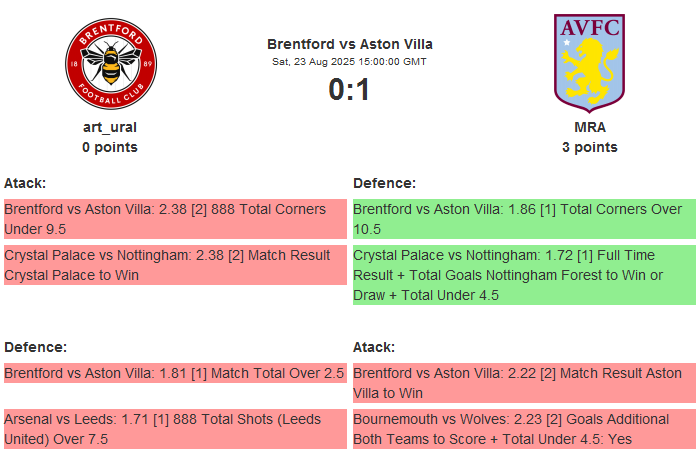The width and height of the screenshot is (700, 460).
Task: Open art_ural player profile name
Action: (x=110, y=127)
